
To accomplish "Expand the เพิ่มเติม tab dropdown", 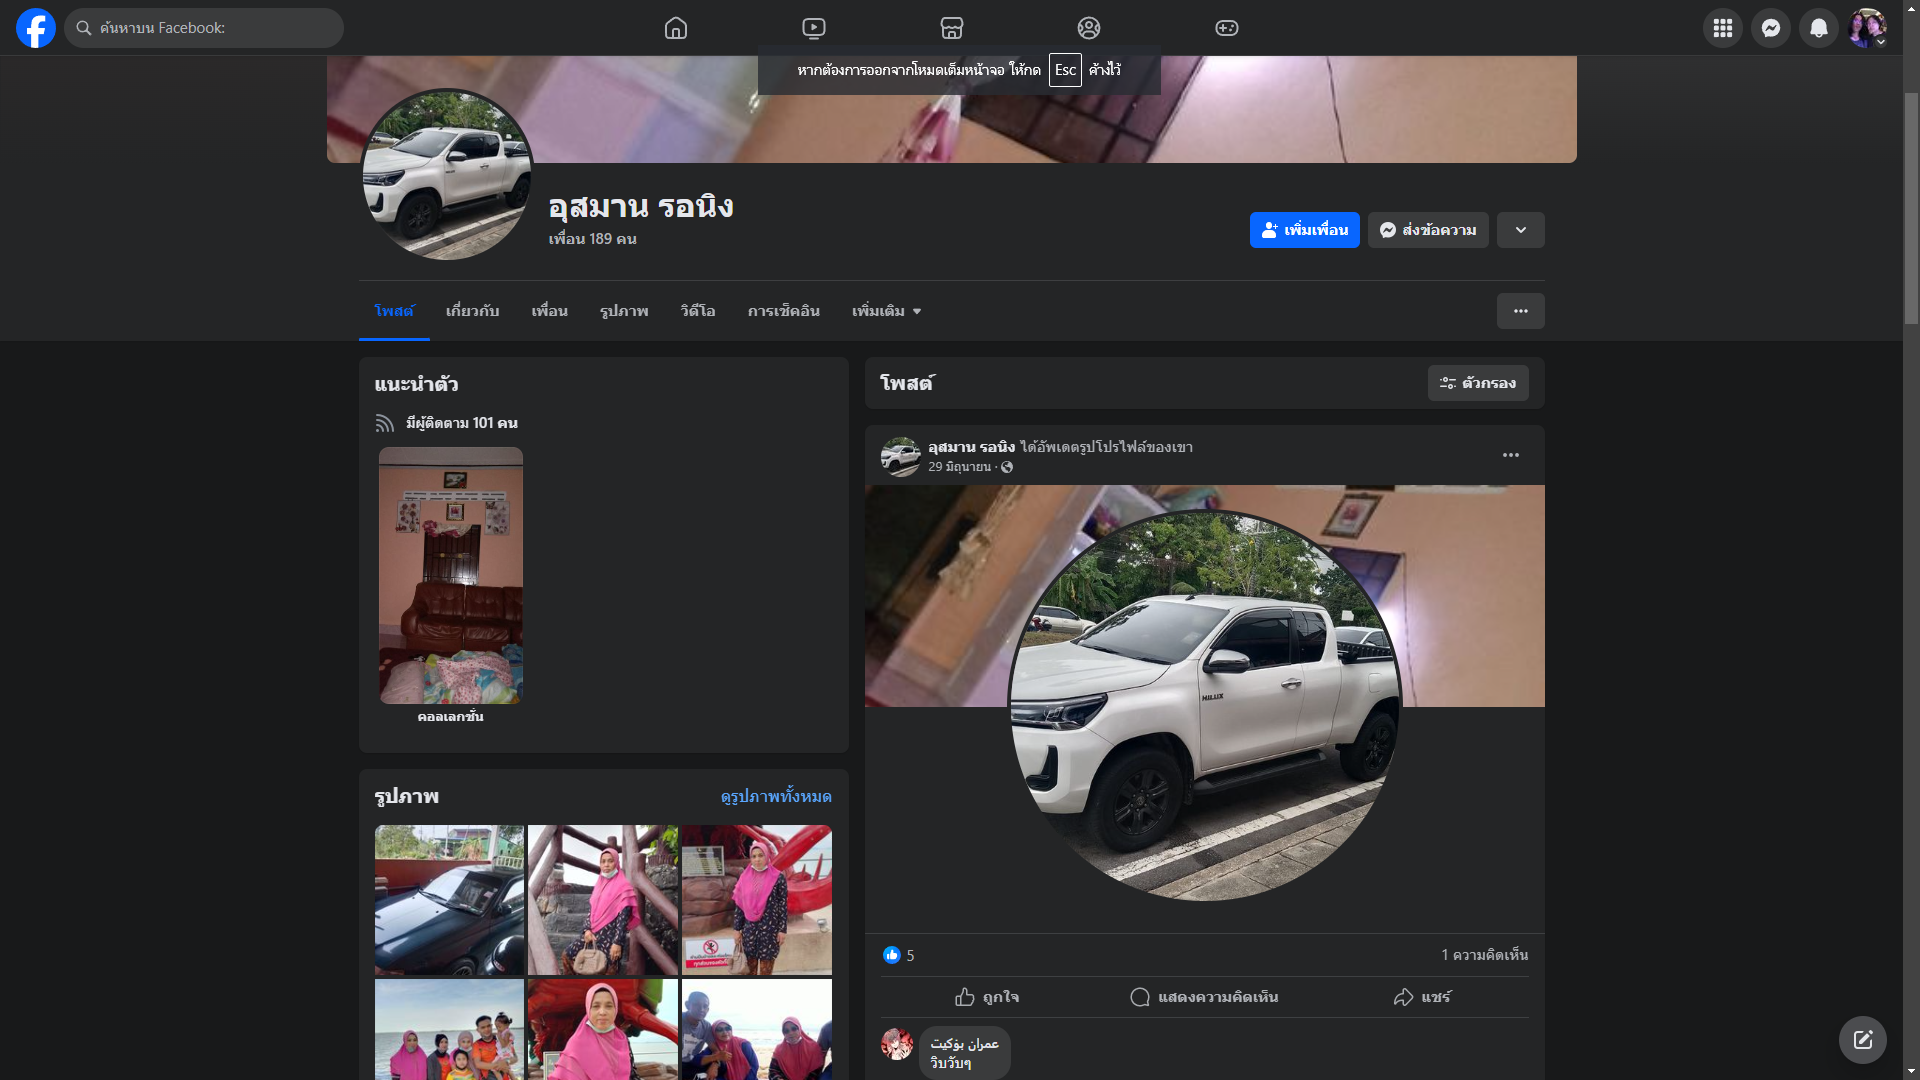I will coord(886,311).
